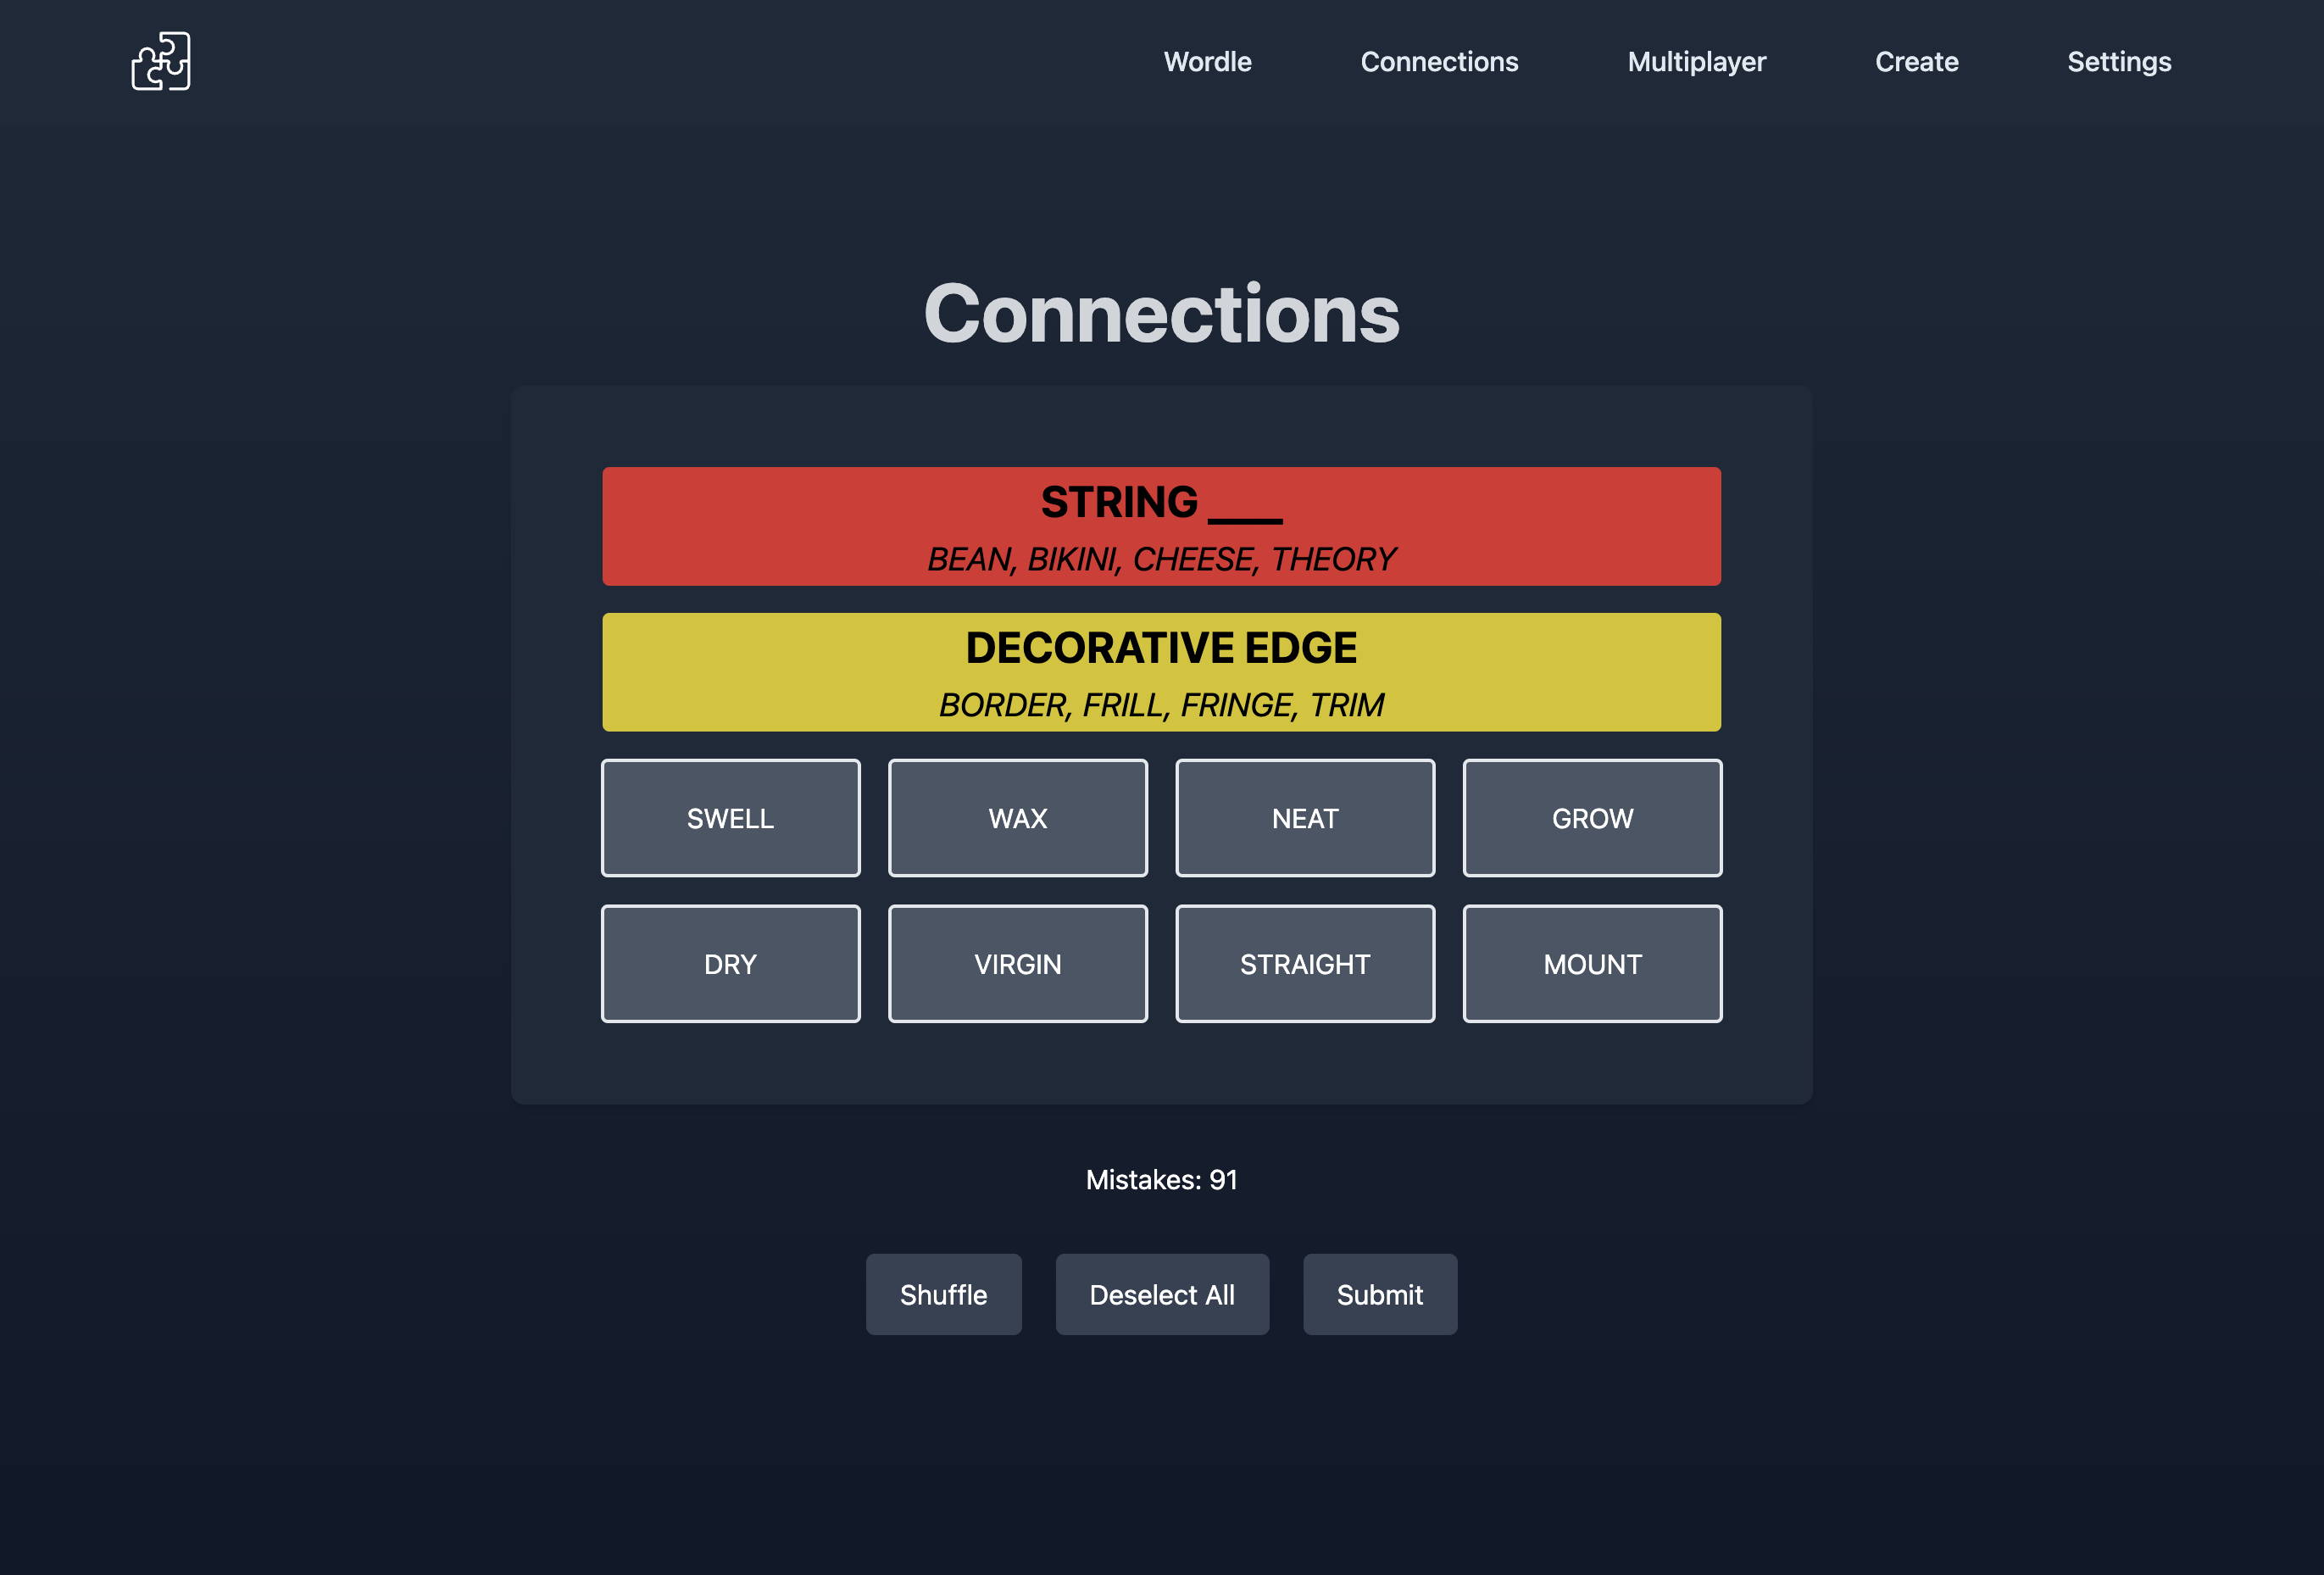2324x1575 pixels.
Task: Toggle the NEAT tile
Action: [x=1305, y=818]
